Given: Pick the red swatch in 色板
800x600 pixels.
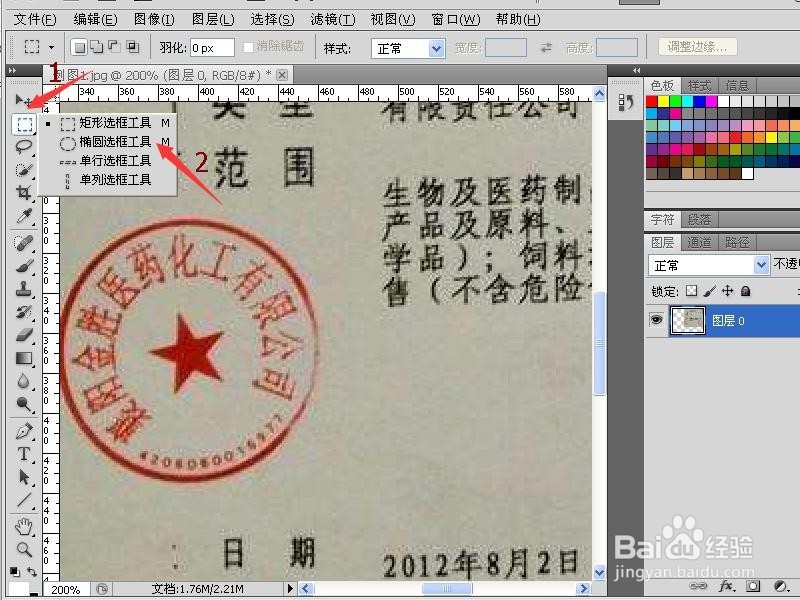Looking at the screenshot, I should (652, 101).
